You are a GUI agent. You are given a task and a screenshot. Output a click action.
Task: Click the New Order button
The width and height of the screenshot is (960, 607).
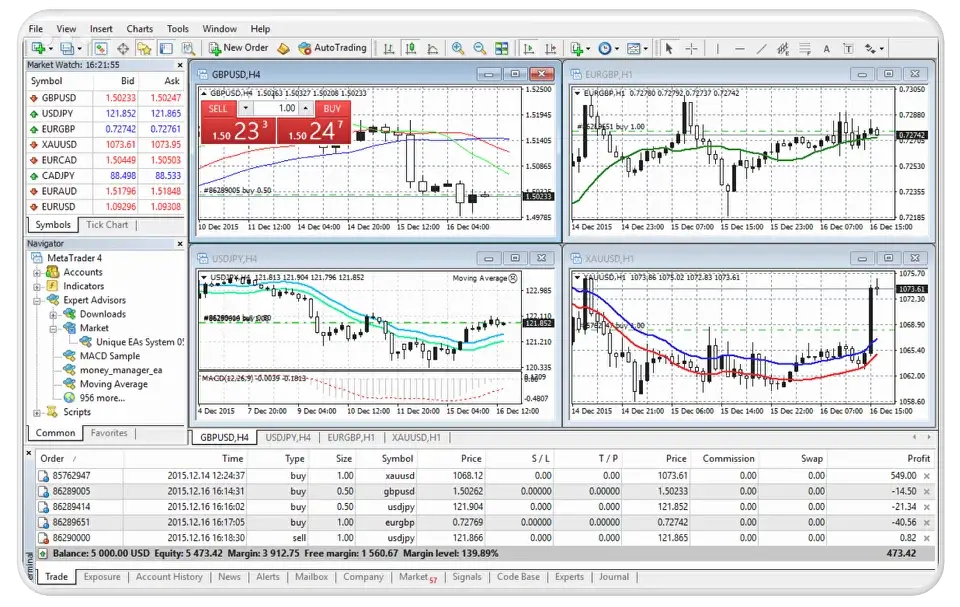(238, 48)
